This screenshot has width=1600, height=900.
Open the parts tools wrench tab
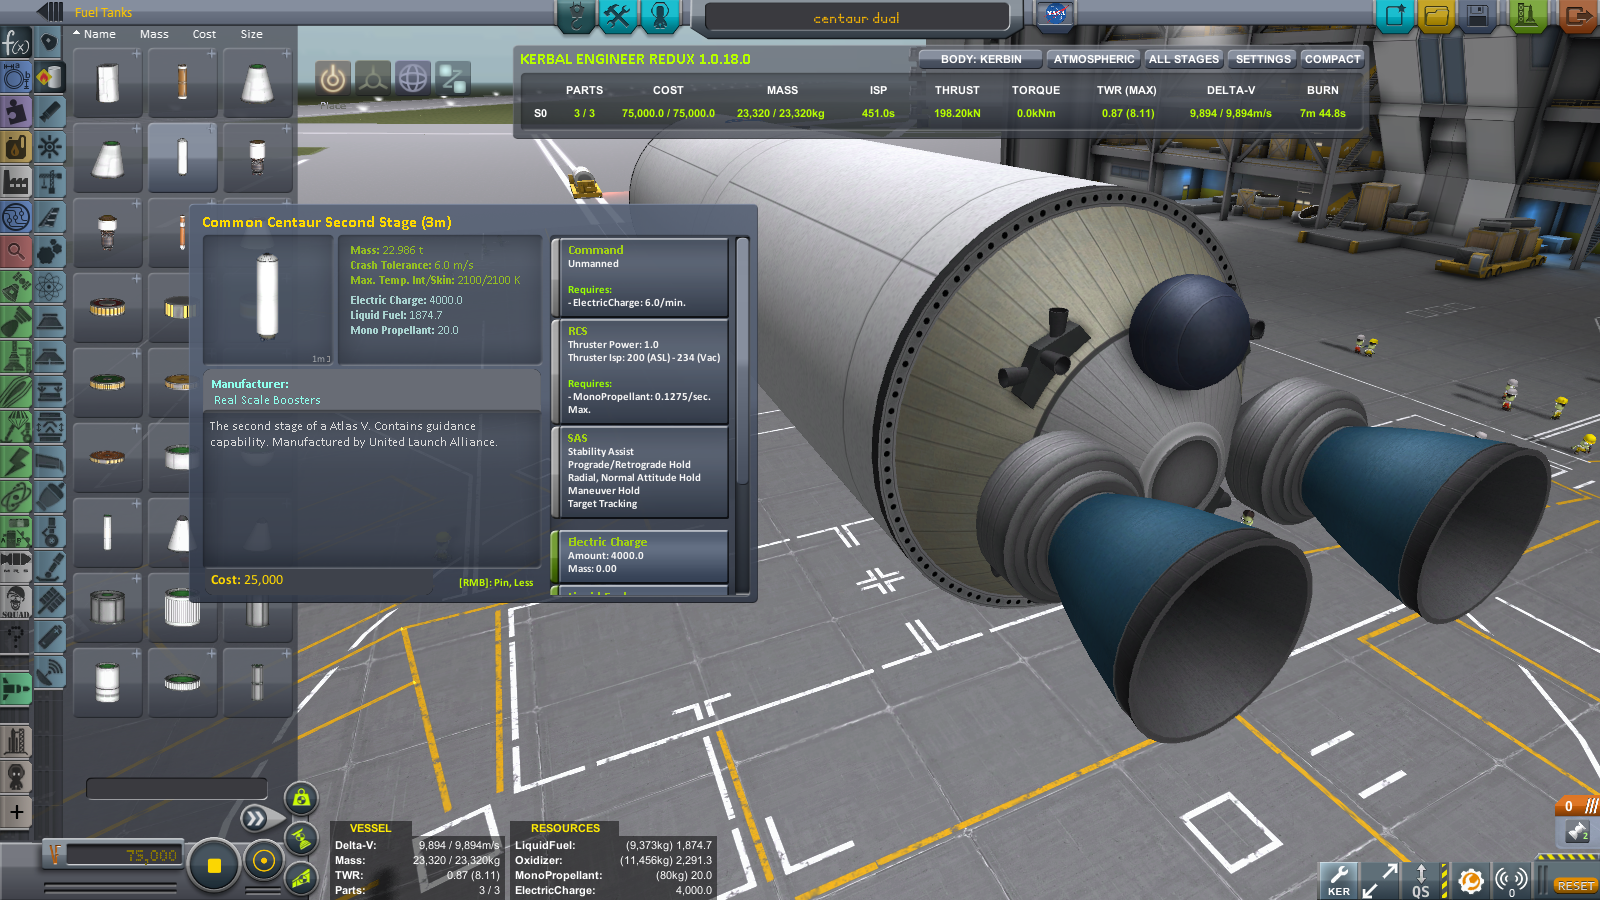pyautogui.click(x=618, y=15)
